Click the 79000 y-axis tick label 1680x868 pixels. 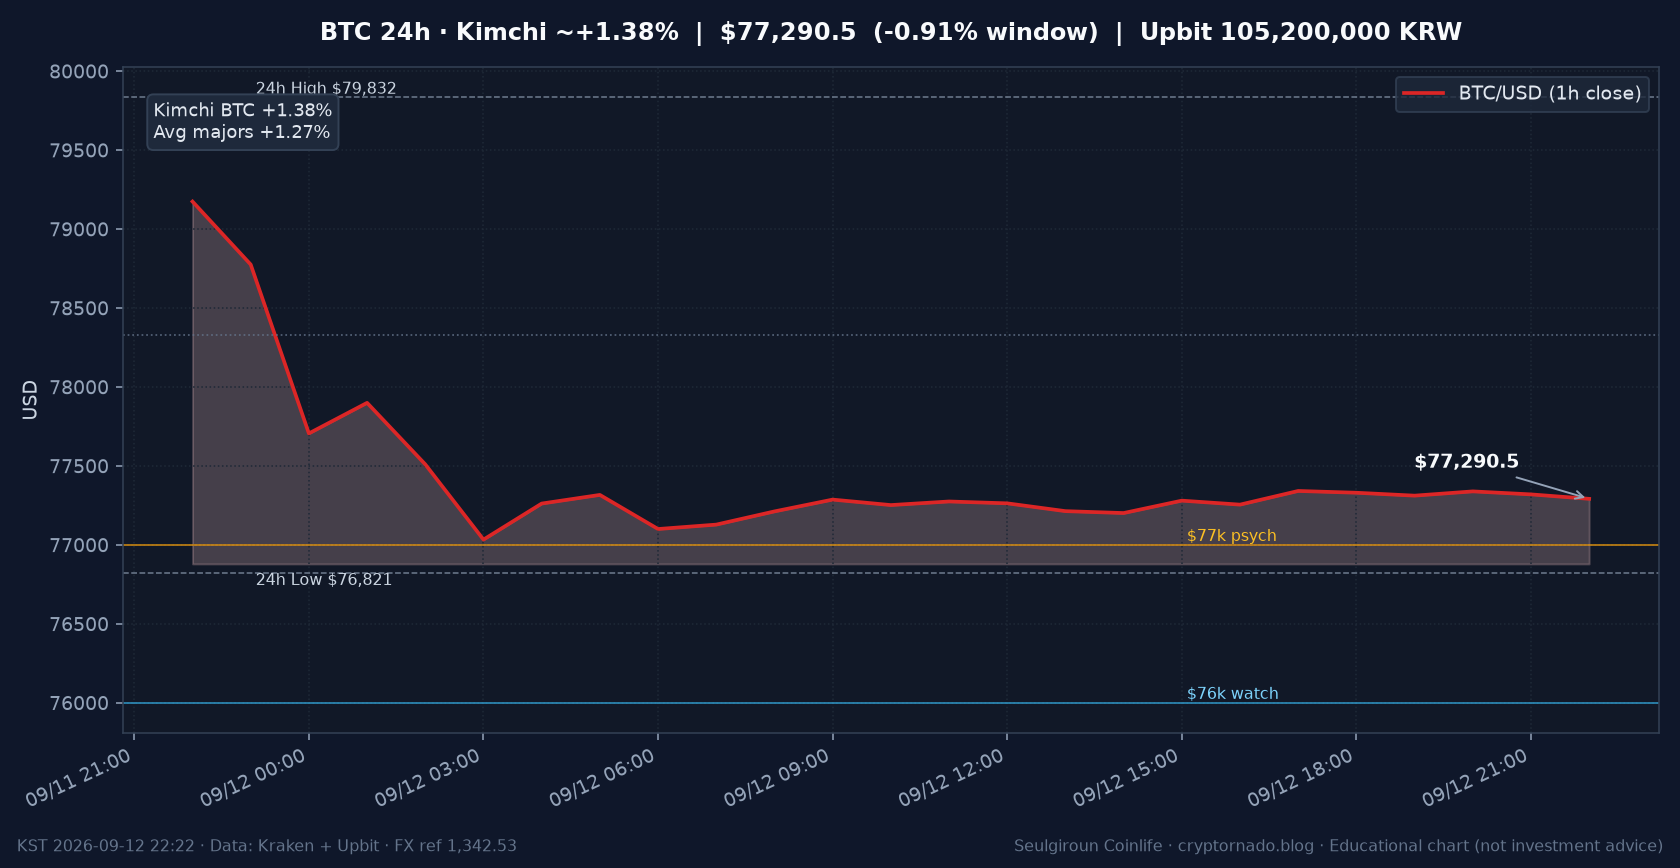click(79, 230)
